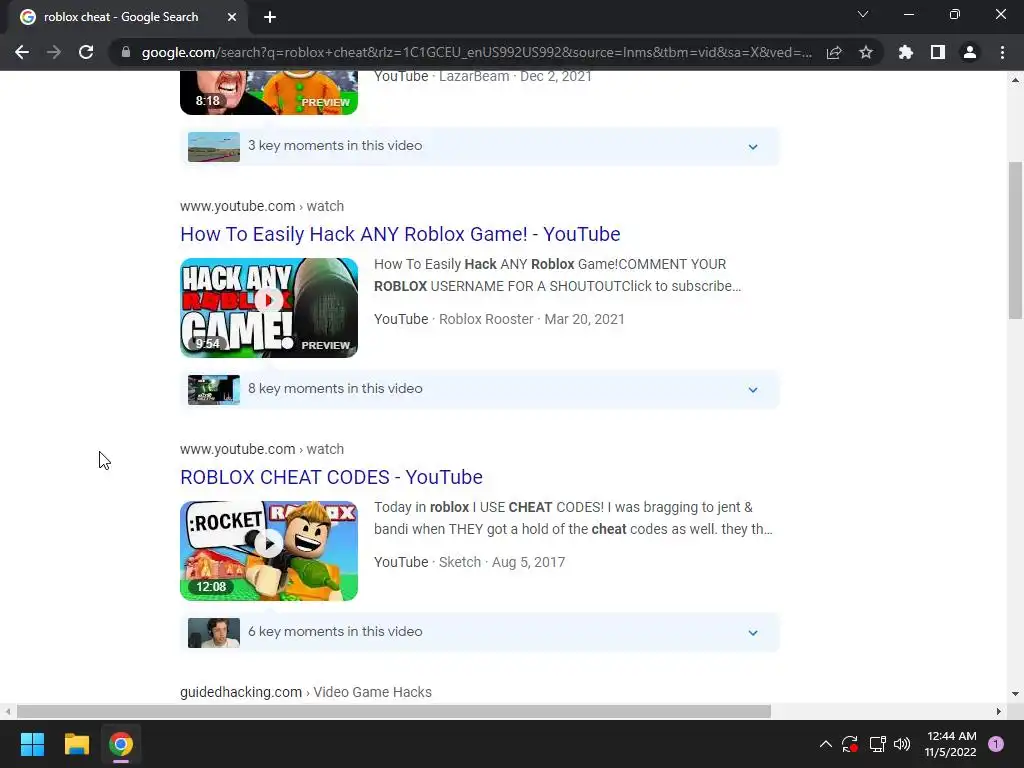Viewport: 1024px width, 768px height.
Task: Play the ROBLOX CHEAT CODES video thumbnail
Action: 269,551
